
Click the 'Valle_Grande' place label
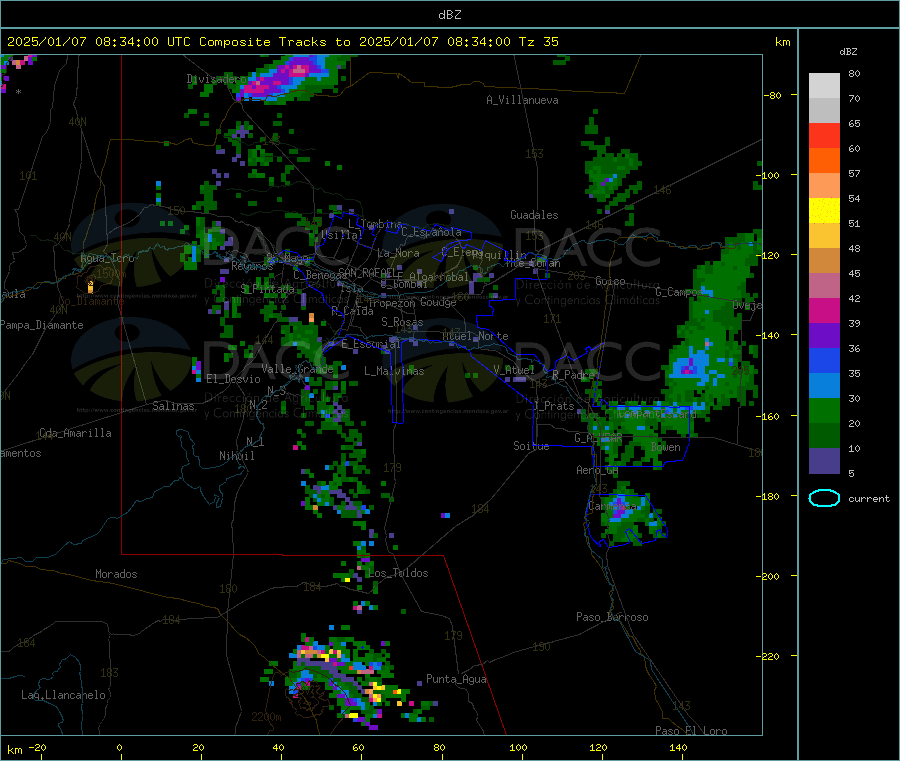(x=297, y=369)
